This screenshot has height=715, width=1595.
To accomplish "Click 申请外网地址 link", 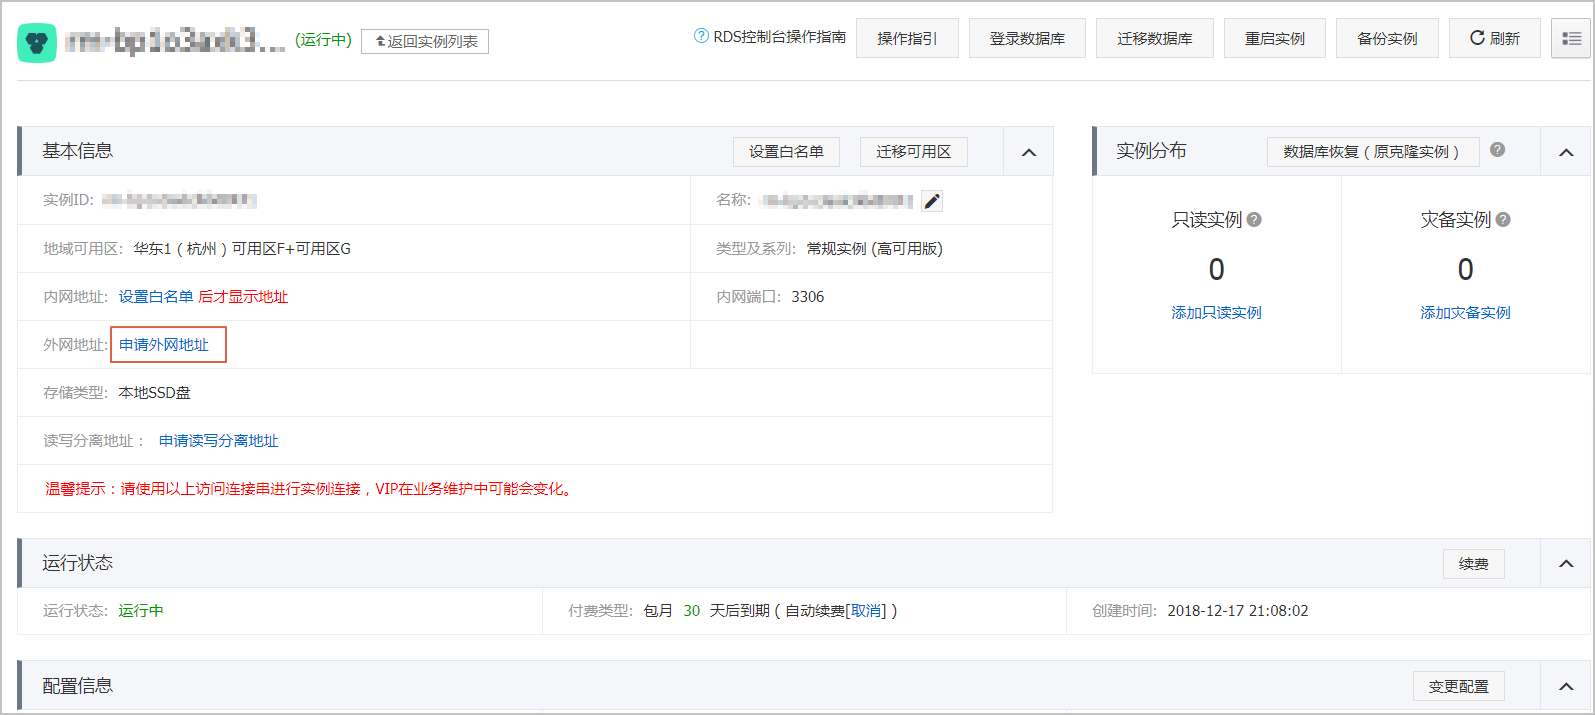I will (x=164, y=345).
